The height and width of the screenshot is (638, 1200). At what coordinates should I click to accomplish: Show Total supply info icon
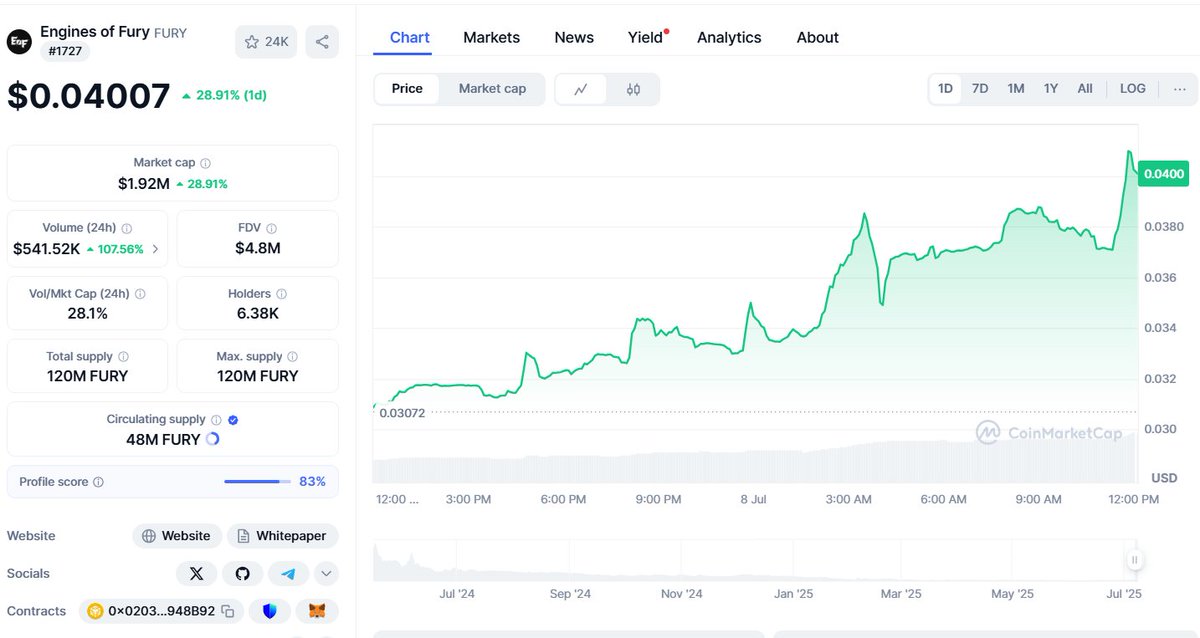[123, 357]
